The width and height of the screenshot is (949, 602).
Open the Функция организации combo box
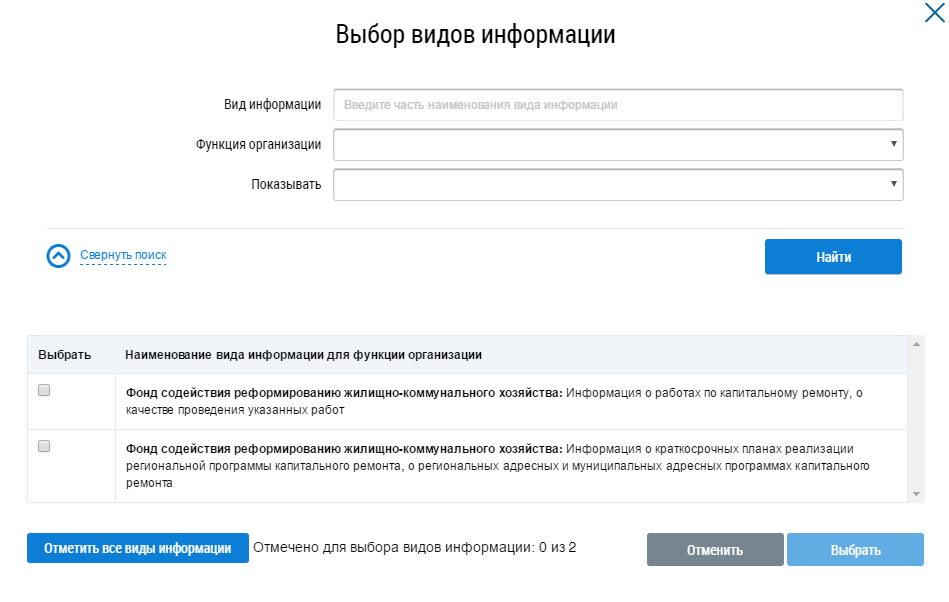(x=618, y=145)
